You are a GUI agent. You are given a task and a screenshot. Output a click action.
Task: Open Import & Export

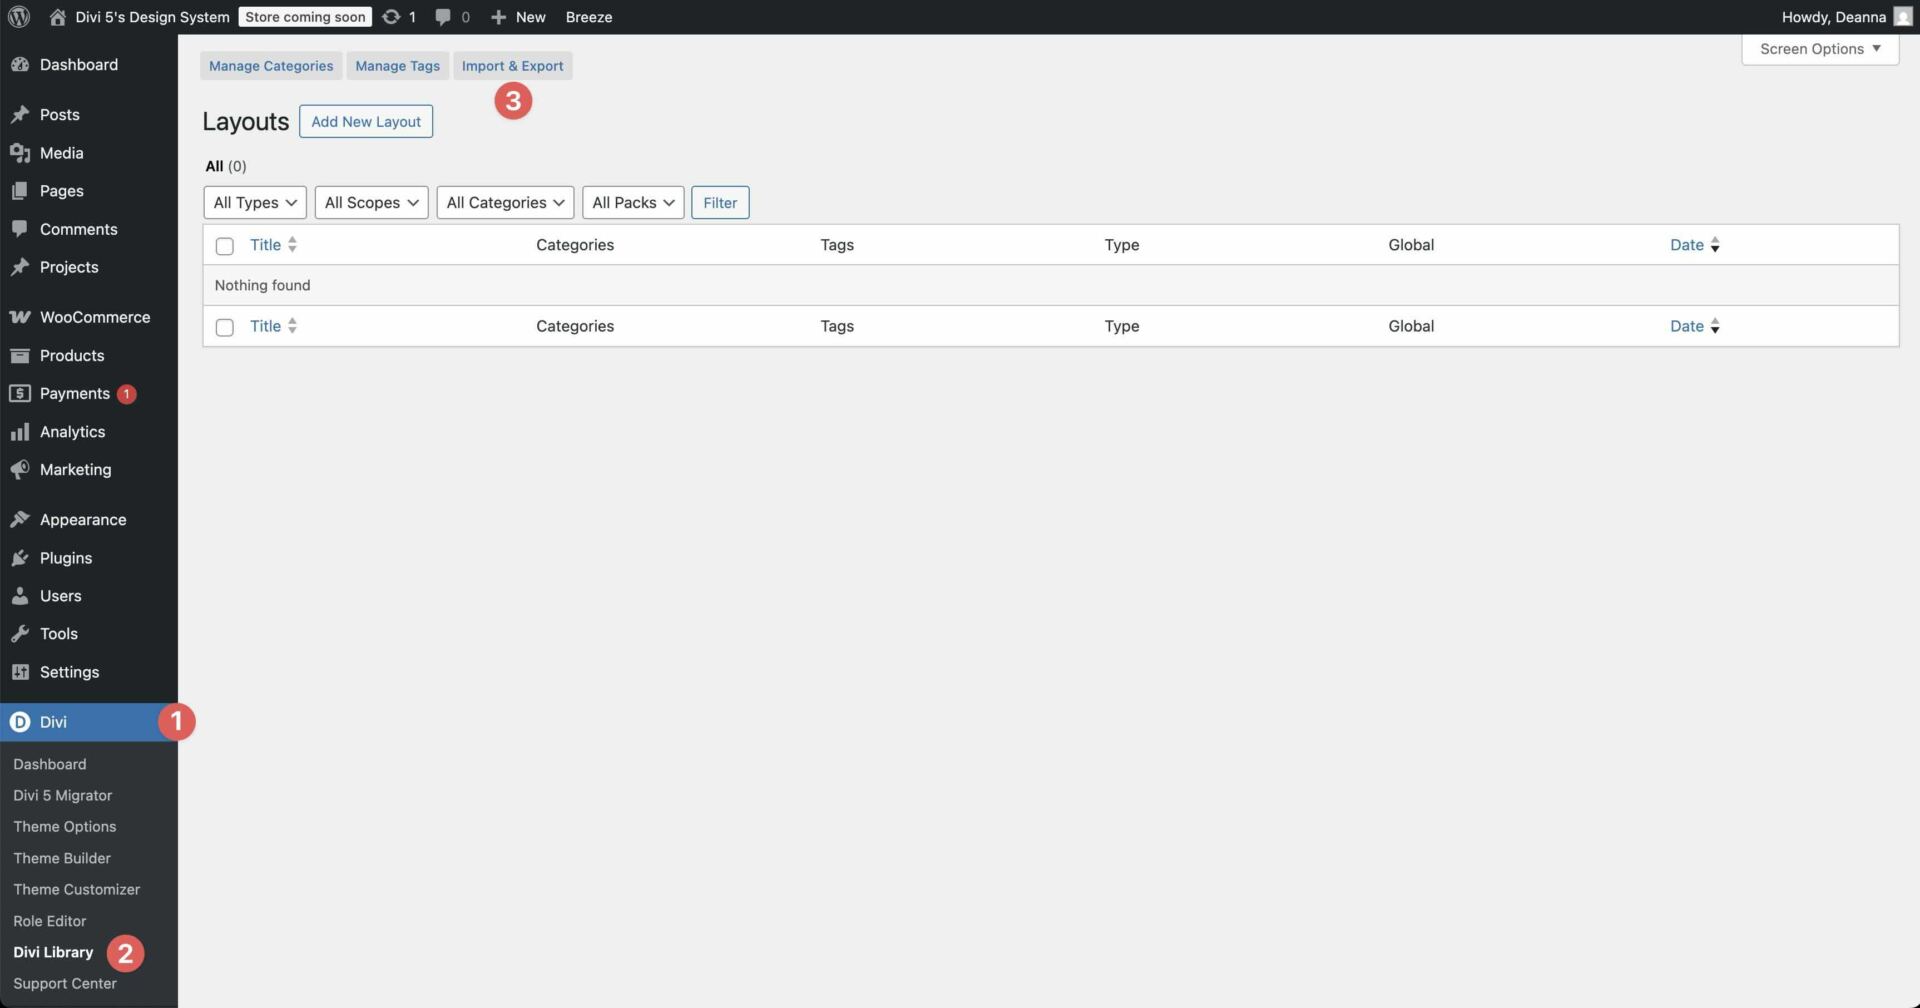click(x=513, y=65)
